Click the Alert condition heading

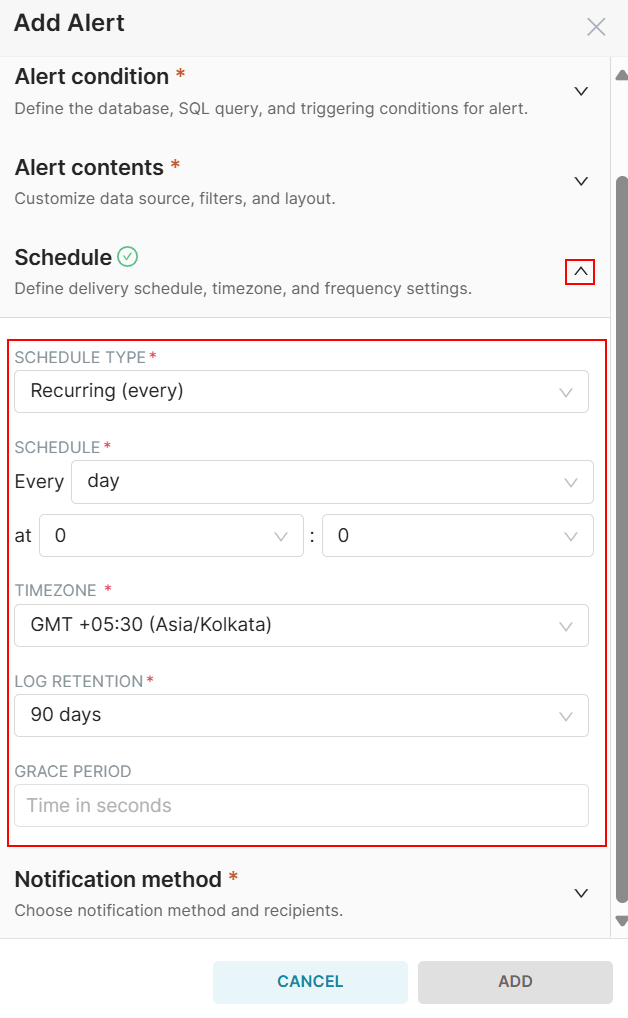coord(92,77)
